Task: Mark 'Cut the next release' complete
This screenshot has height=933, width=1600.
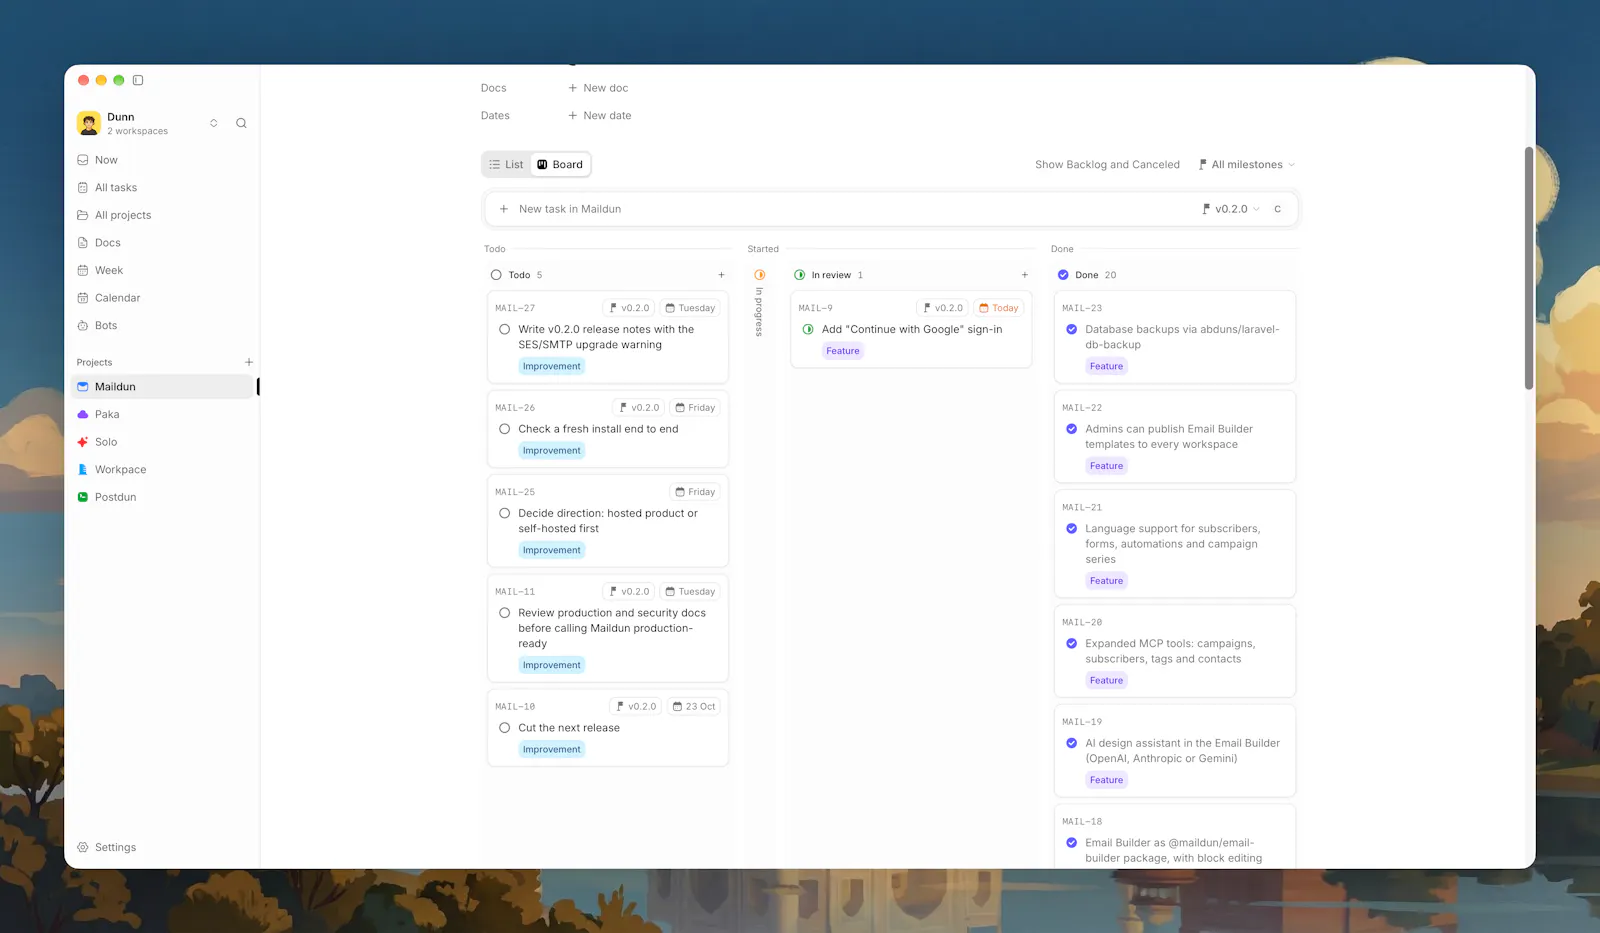Action: click(505, 728)
